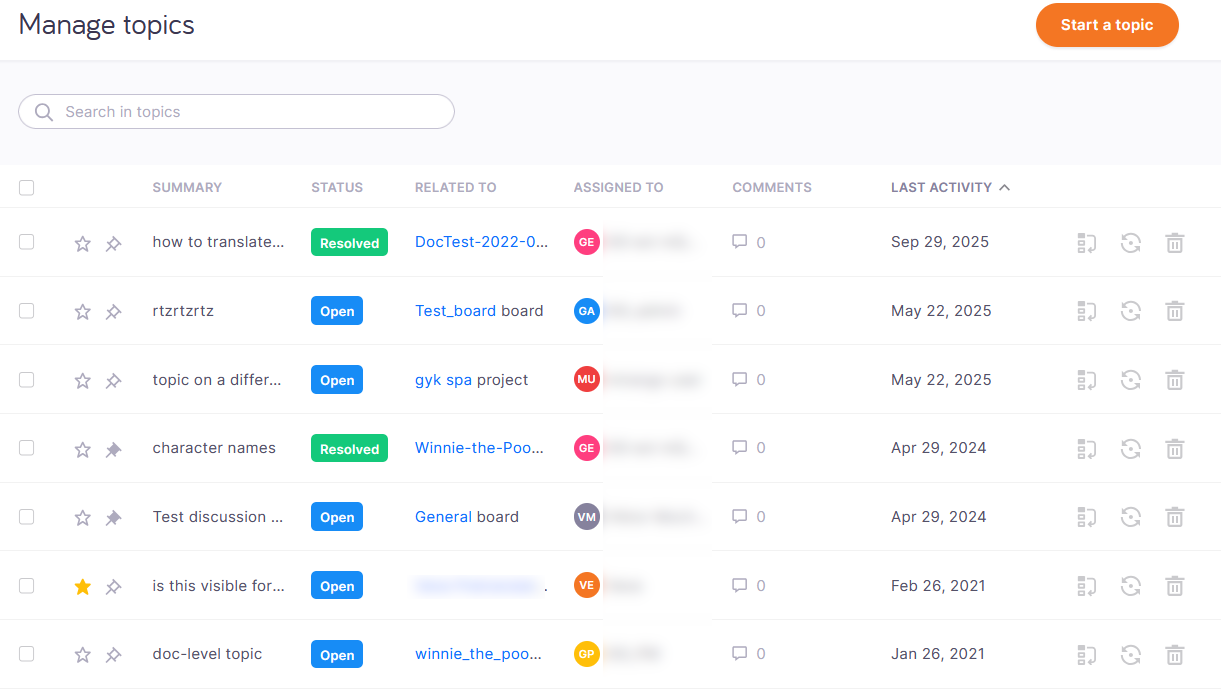Change status icon for 'Test discussion' topic
This screenshot has width=1221, height=692.
click(x=1131, y=517)
